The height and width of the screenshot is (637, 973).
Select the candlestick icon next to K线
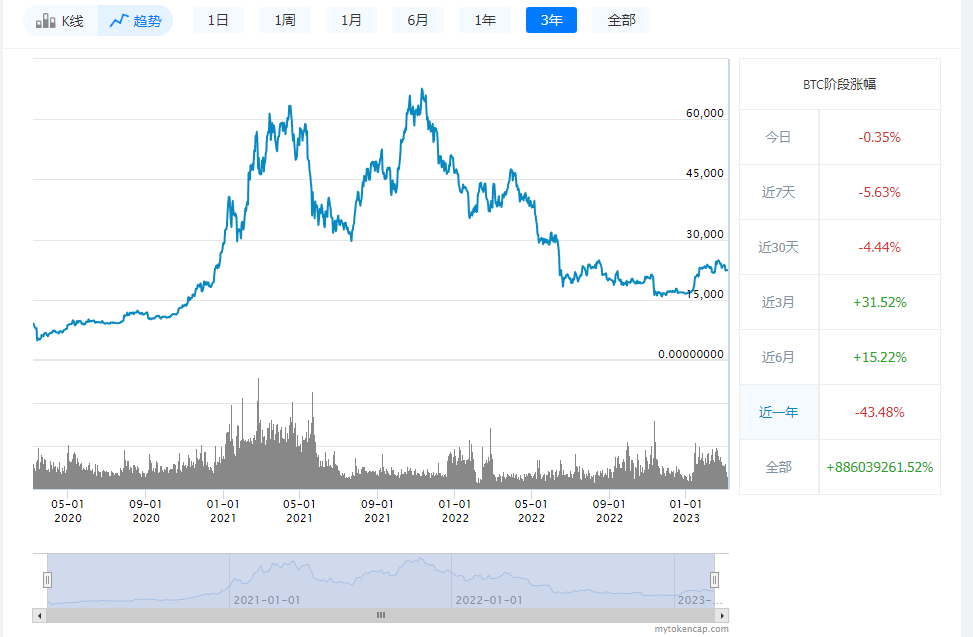click(x=44, y=19)
